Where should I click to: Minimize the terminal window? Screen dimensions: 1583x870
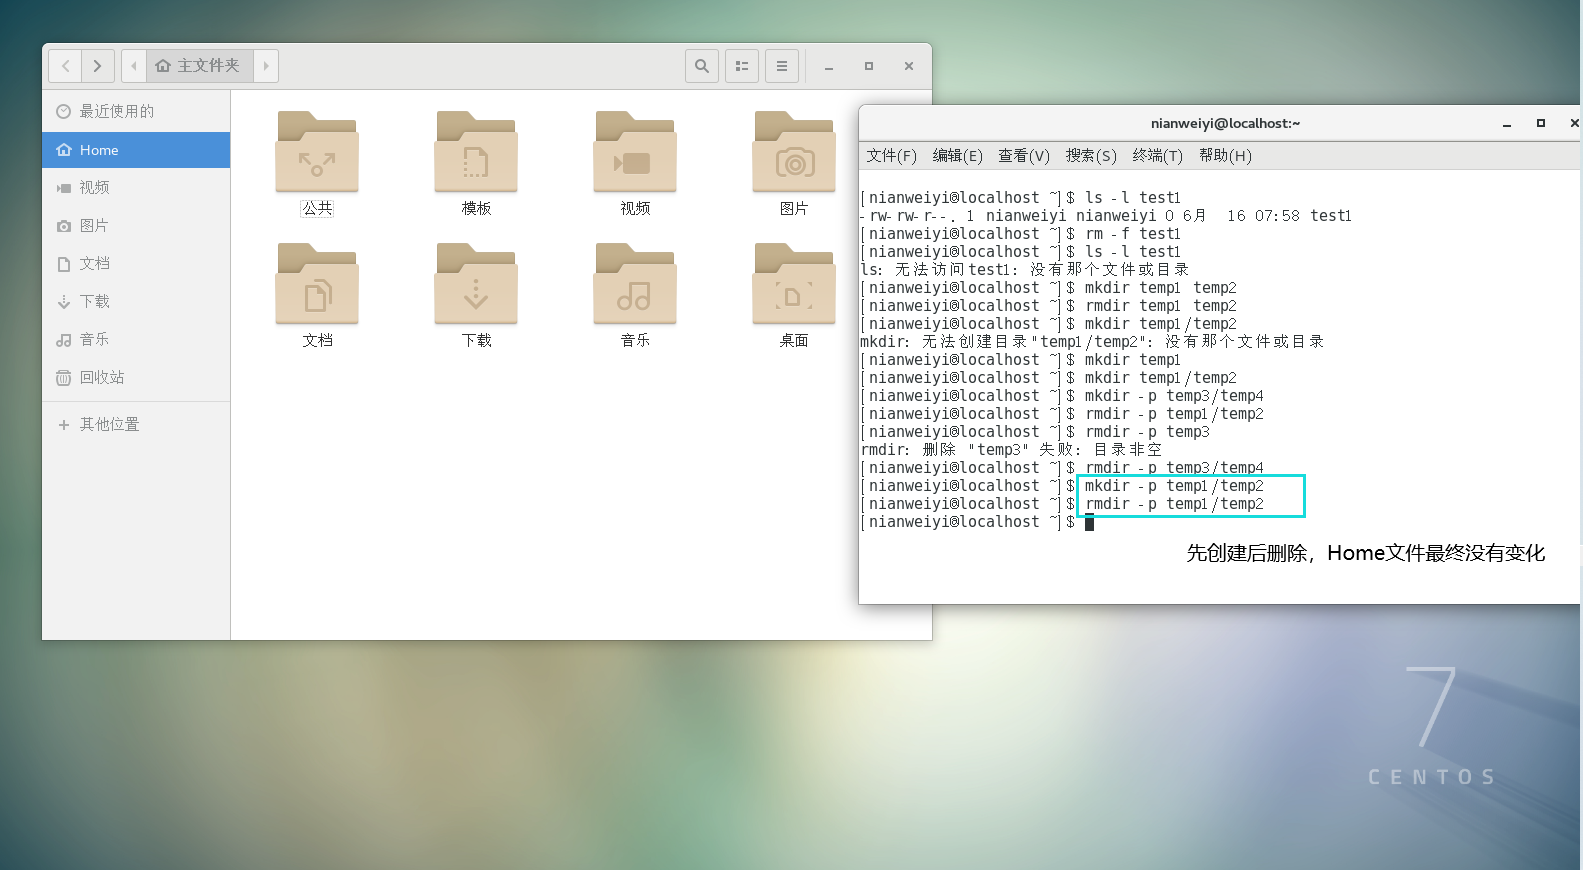(1507, 123)
